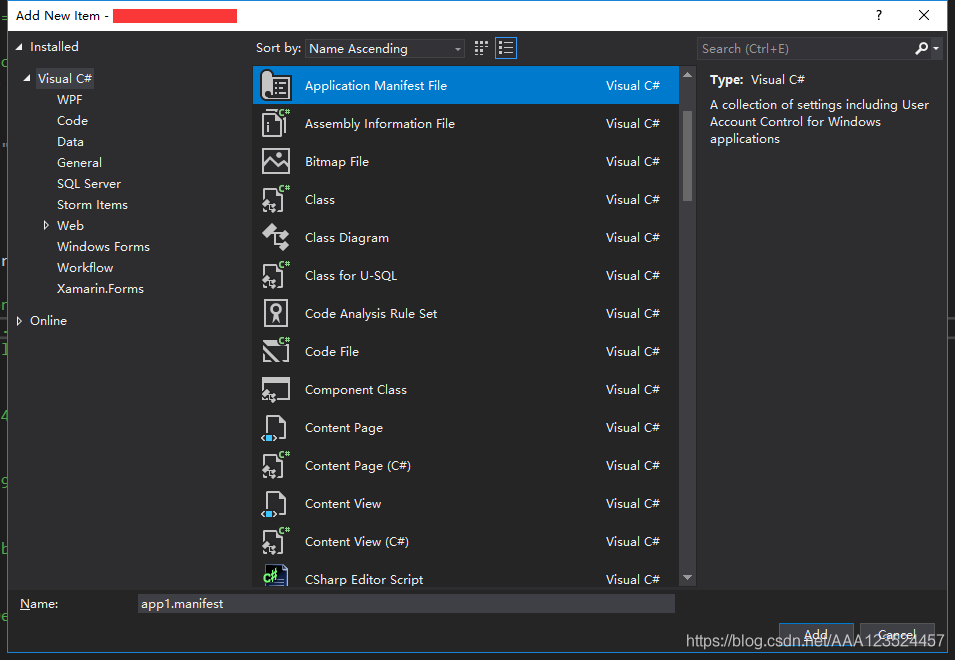Click the CSharp Editor Script icon
The width and height of the screenshot is (955, 660).
tap(276, 575)
